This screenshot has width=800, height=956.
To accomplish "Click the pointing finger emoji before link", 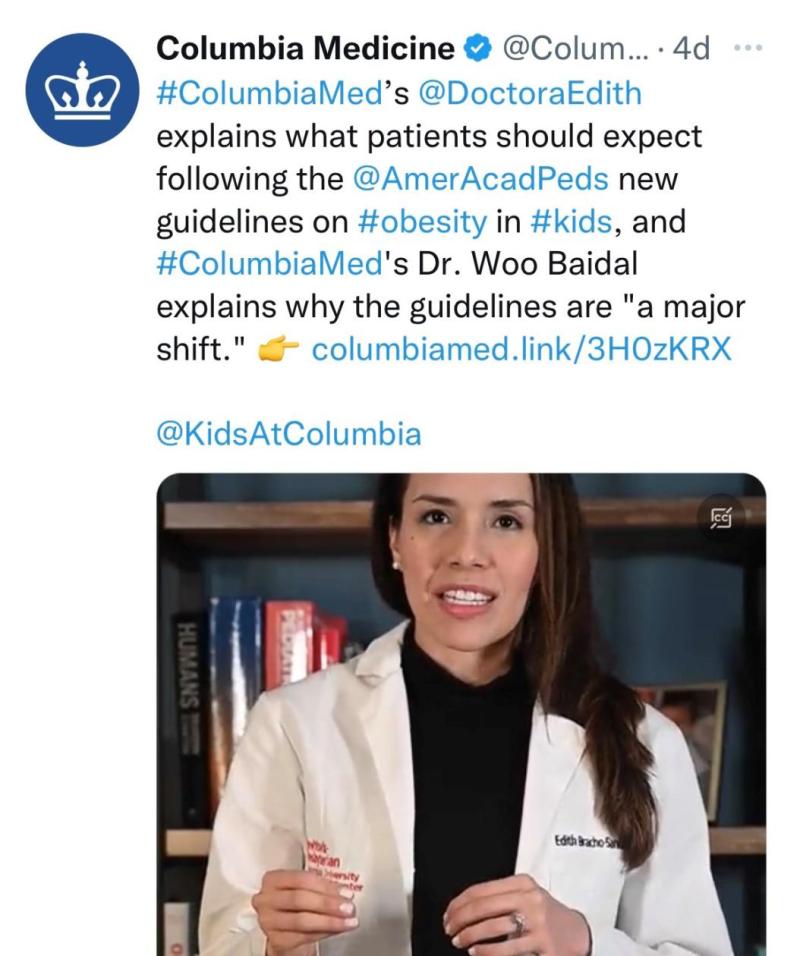I will point(278,351).
